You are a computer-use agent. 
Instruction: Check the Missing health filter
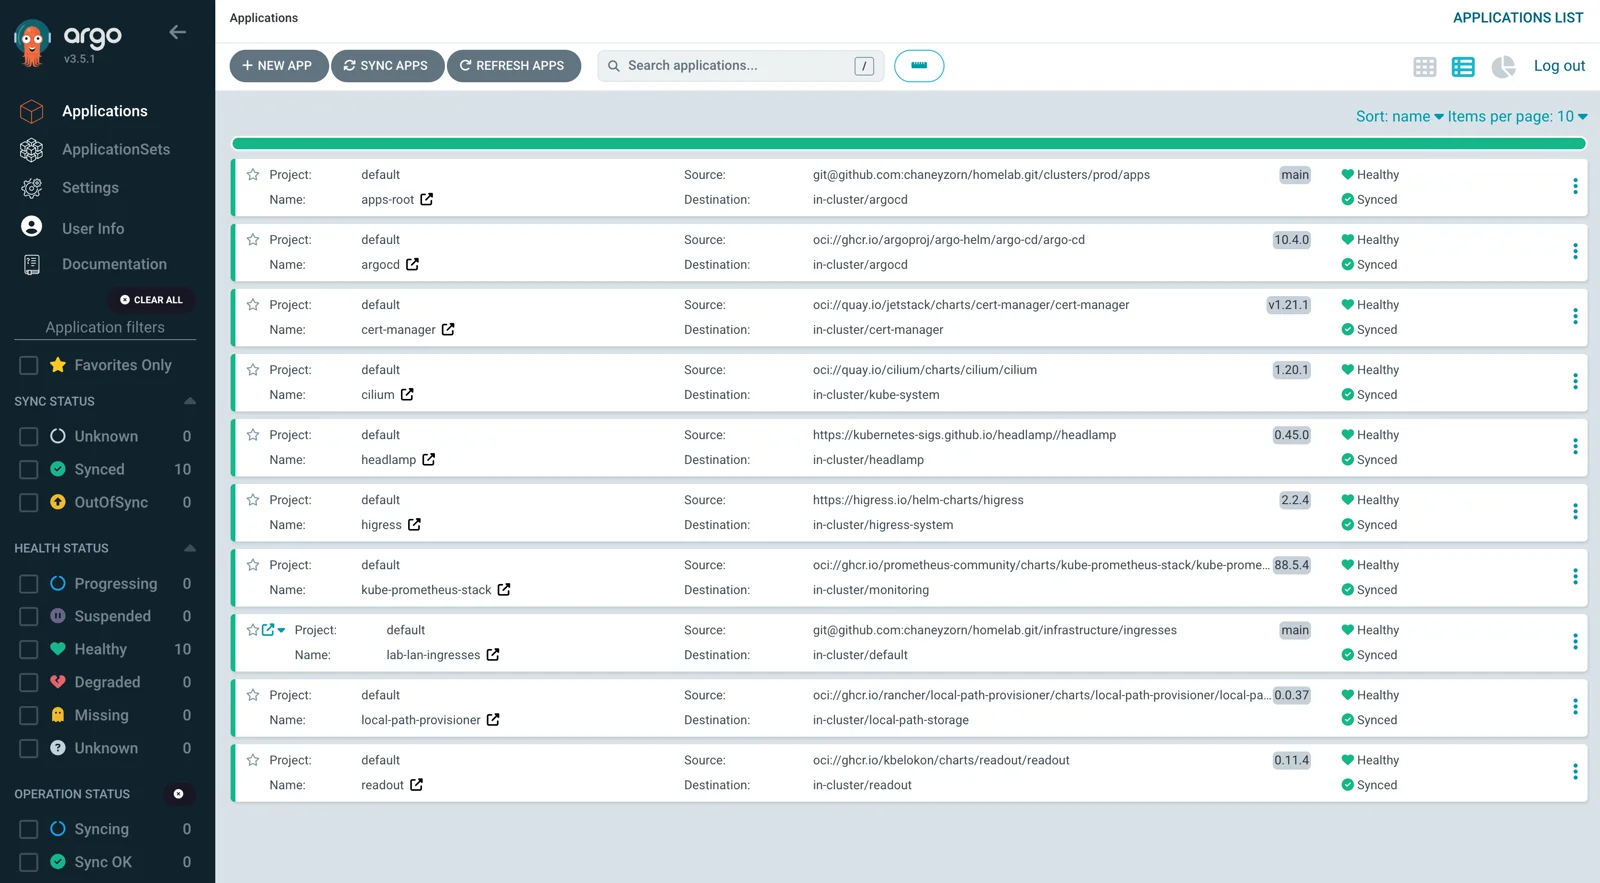pyautogui.click(x=29, y=715)
